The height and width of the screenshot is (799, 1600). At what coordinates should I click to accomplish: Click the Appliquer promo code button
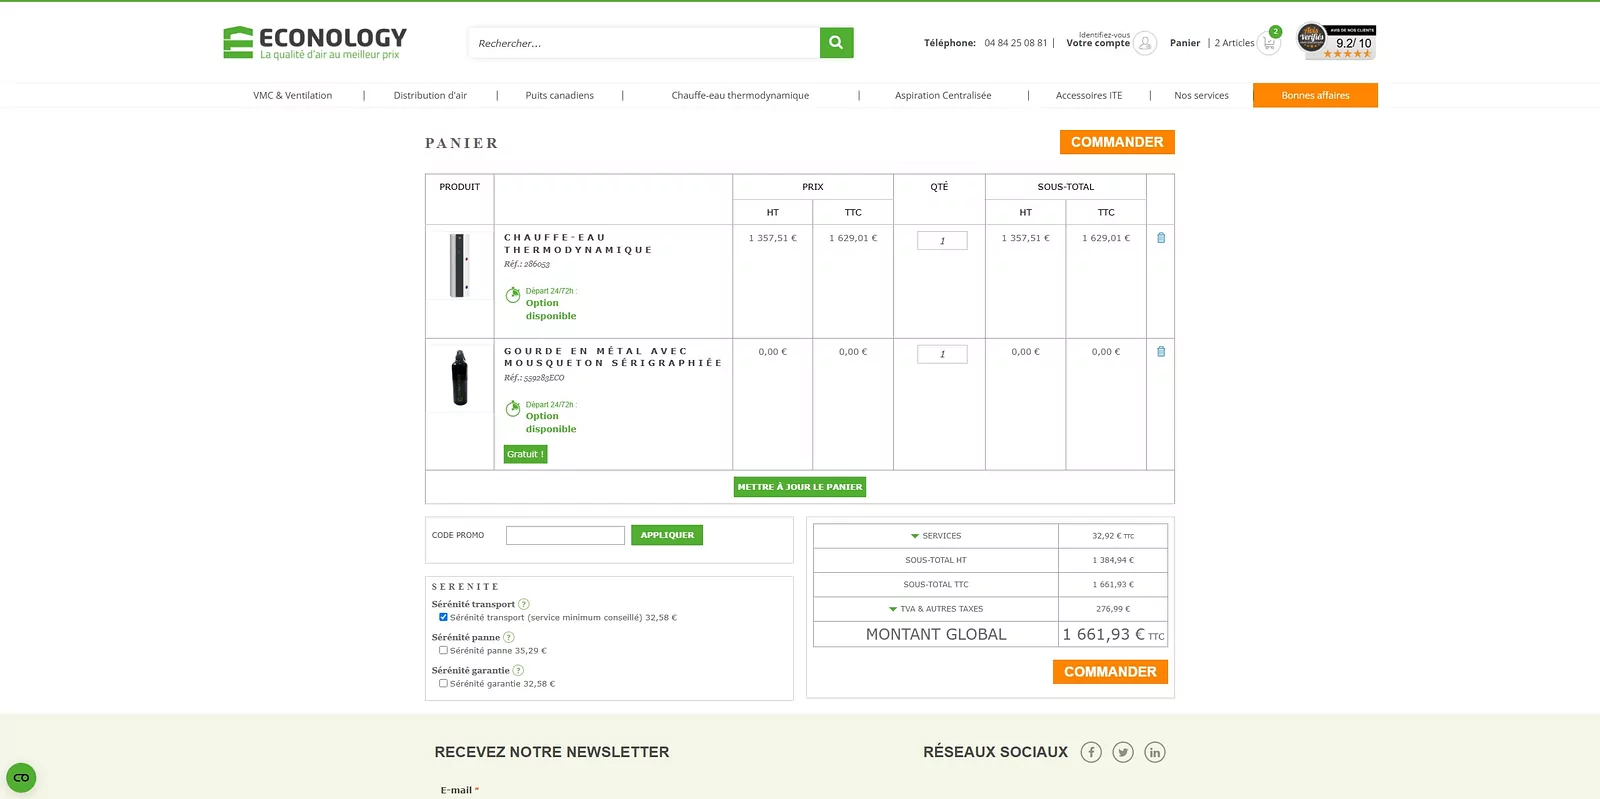(x=667, y=535)
